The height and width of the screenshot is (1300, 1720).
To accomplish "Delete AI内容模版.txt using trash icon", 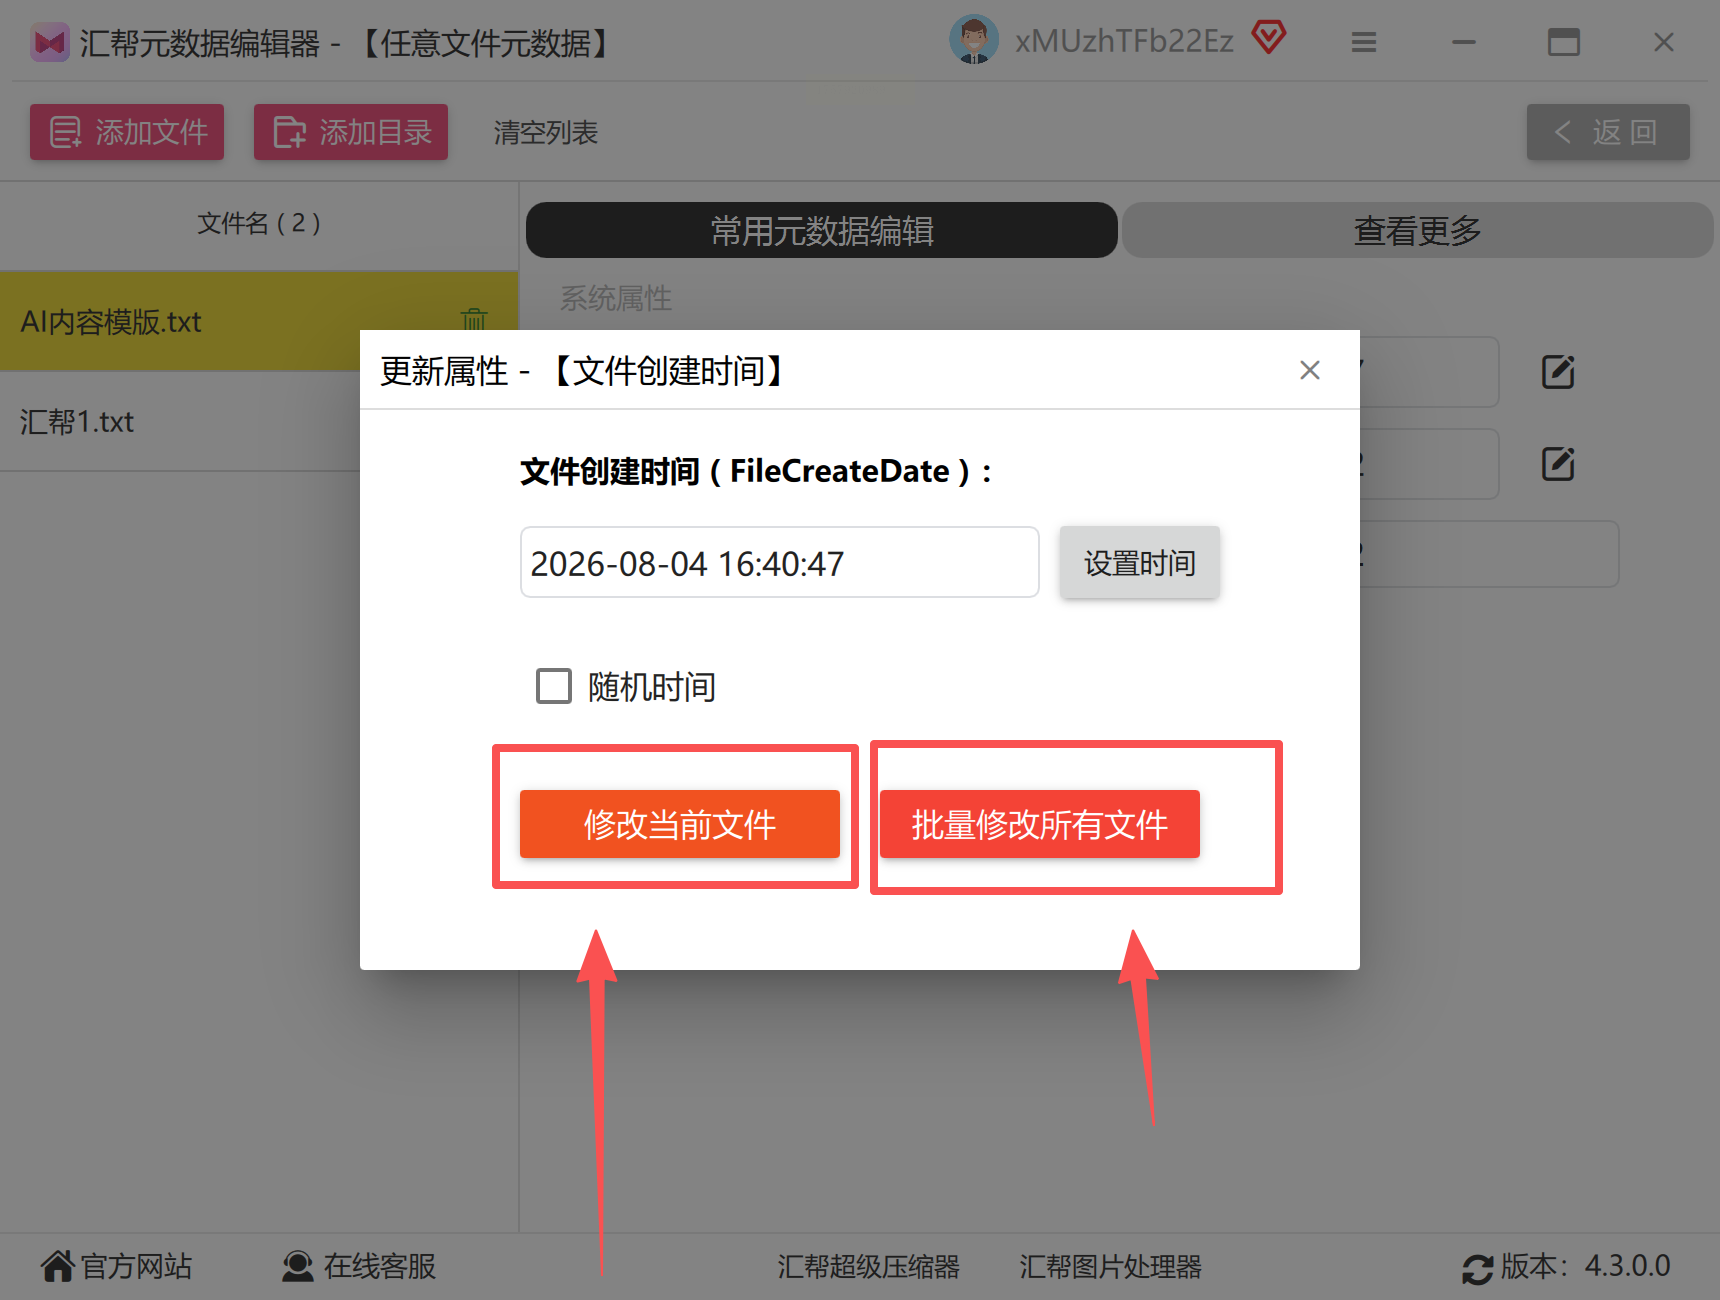I will pyautogui.click(x=474, y=319).
